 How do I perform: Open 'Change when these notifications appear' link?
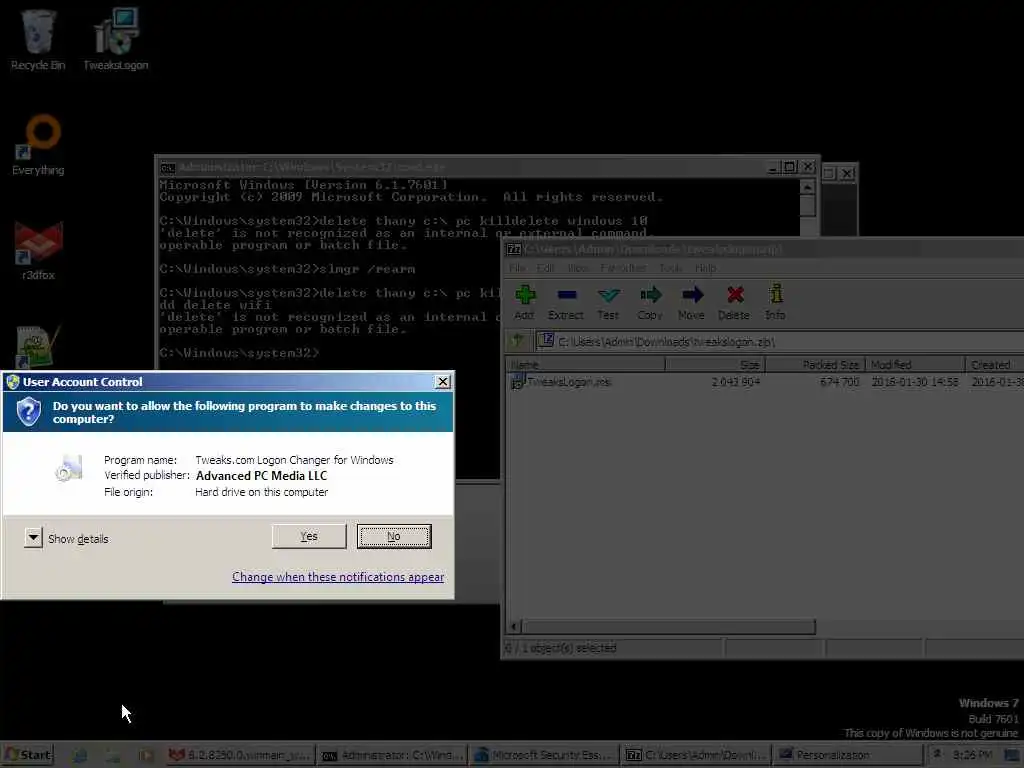[338, 577]
